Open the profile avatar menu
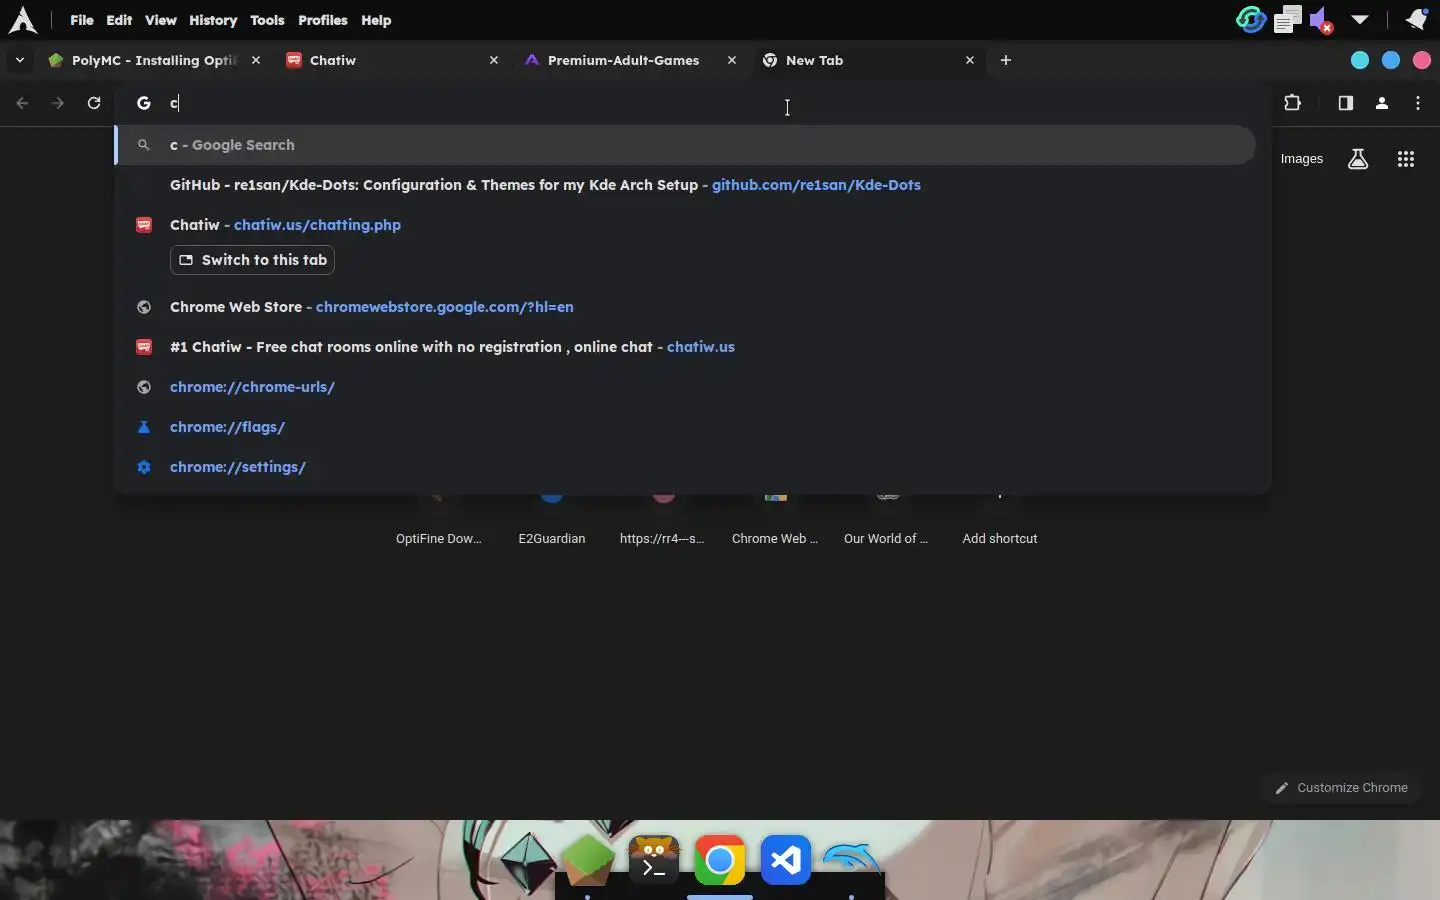 point(1382,103)
